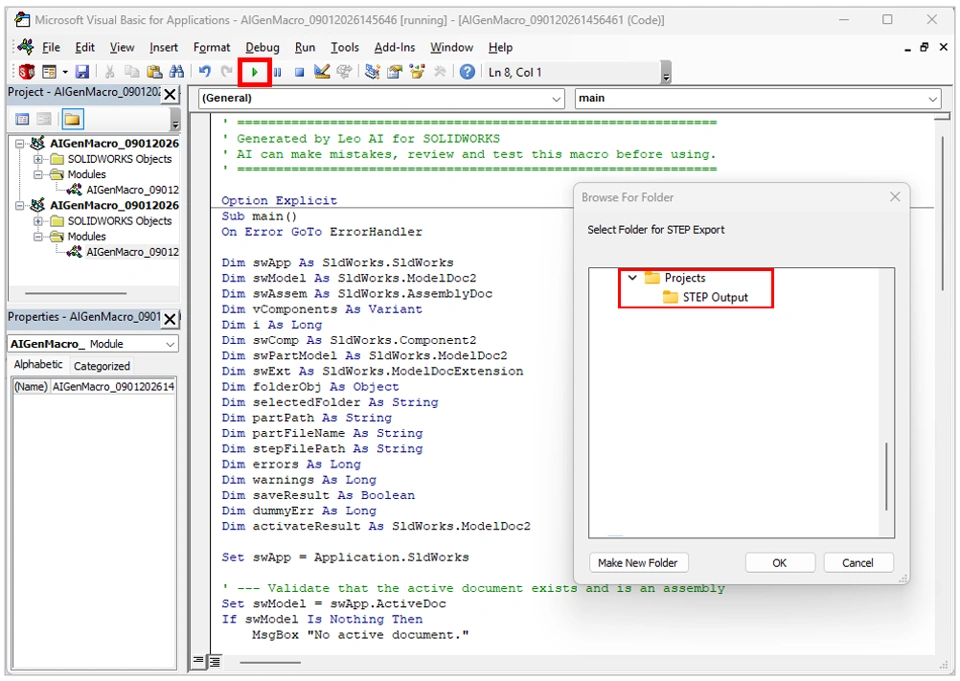
Task: Open the Help menu
Action: point(500,47)
